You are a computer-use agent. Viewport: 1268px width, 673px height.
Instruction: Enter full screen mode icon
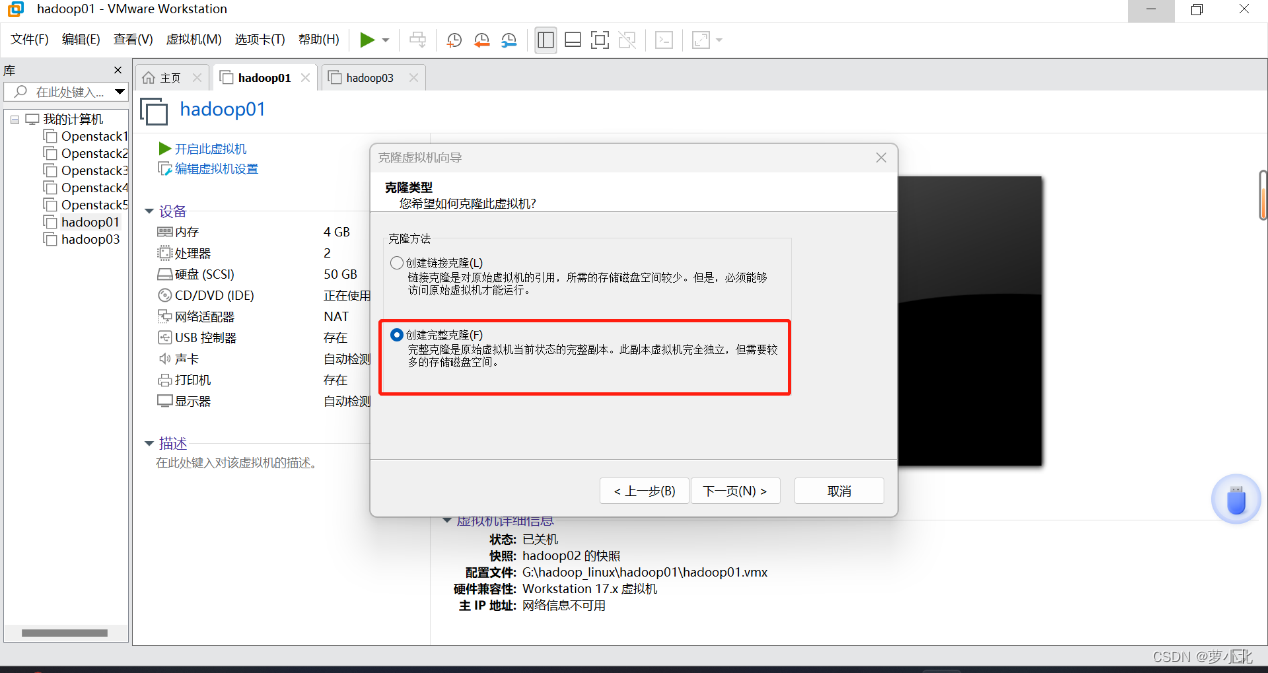(x=600, y=40)
